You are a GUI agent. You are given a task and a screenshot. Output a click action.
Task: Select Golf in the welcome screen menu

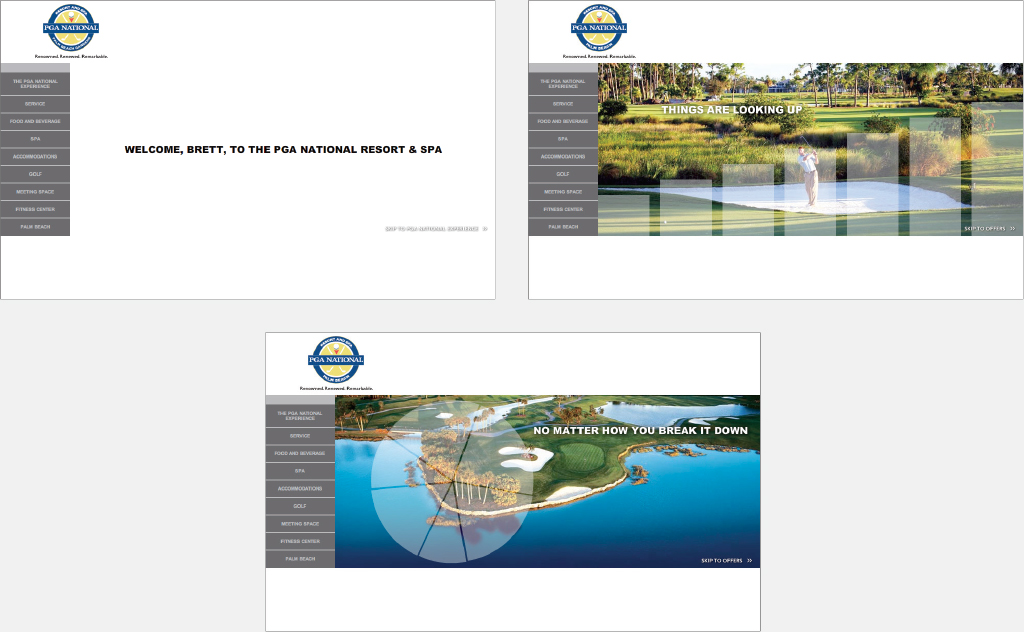(35, 174)
